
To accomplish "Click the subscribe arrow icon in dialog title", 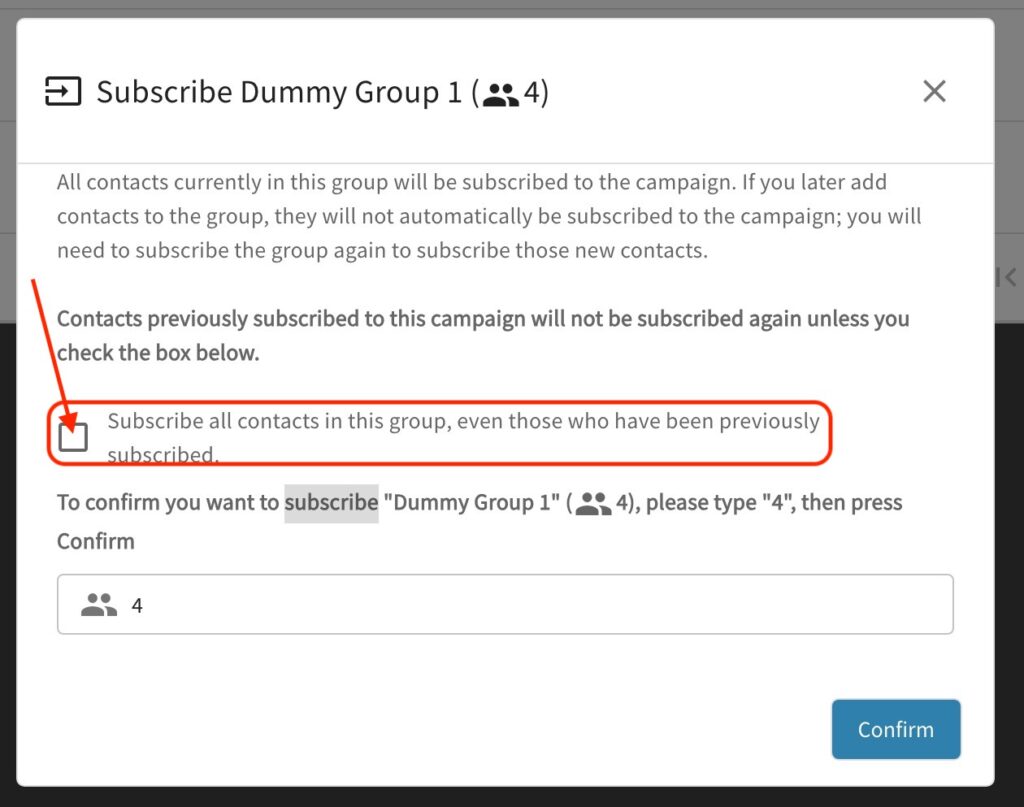I will click(x=63, y=93).
